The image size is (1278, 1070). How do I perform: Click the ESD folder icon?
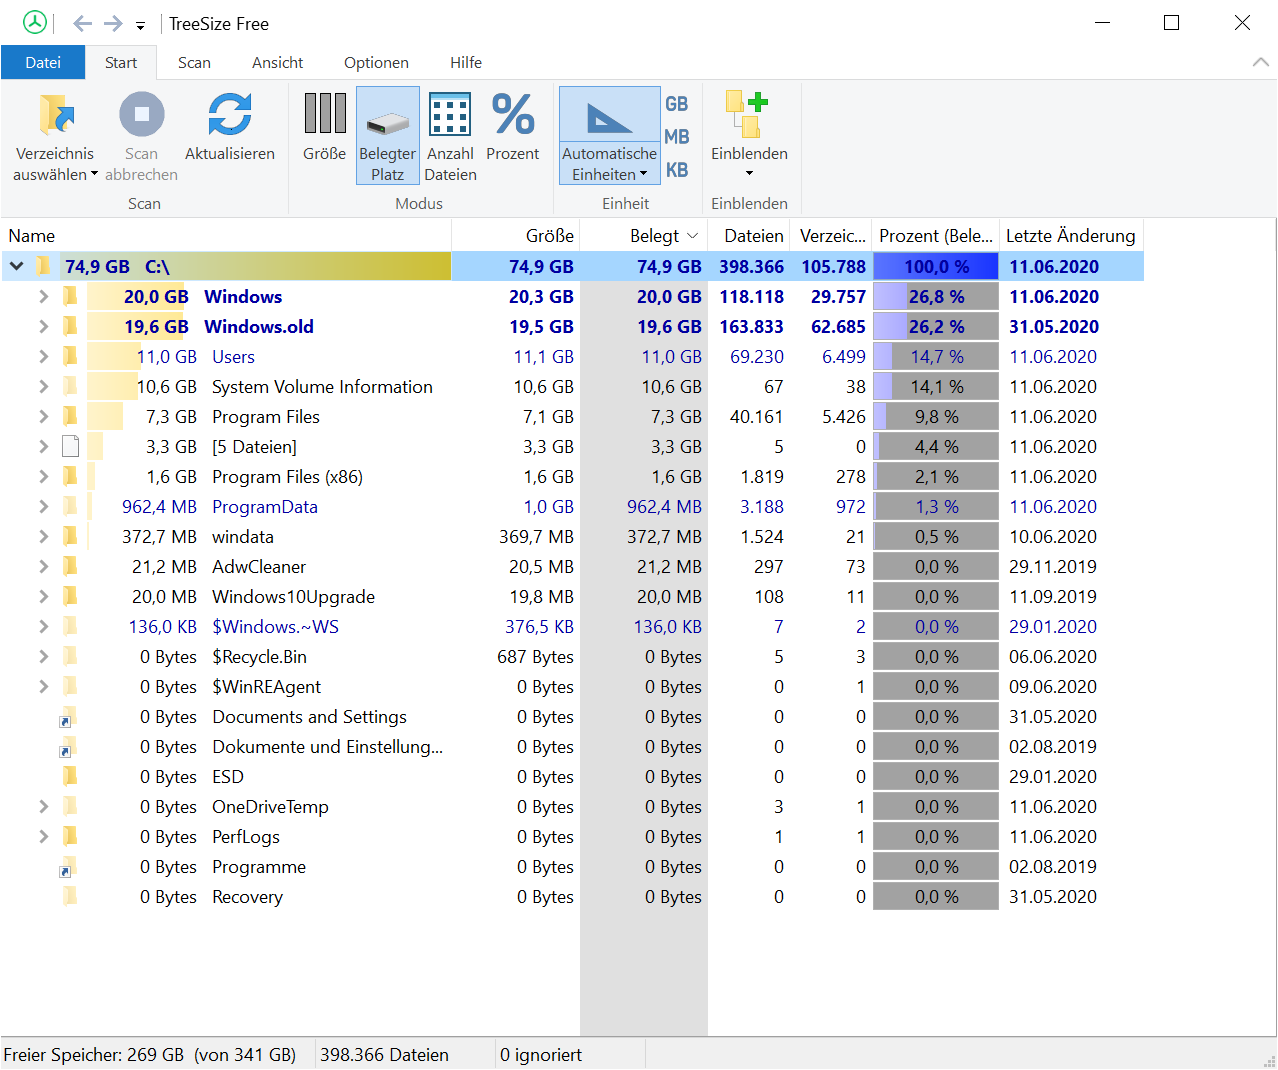click(70, 776)
